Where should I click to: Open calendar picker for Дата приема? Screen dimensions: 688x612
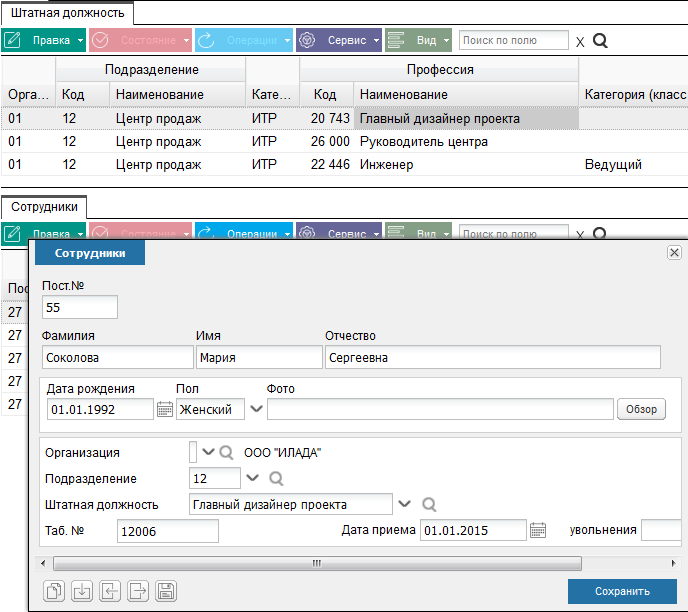click(x=538, y=530)
